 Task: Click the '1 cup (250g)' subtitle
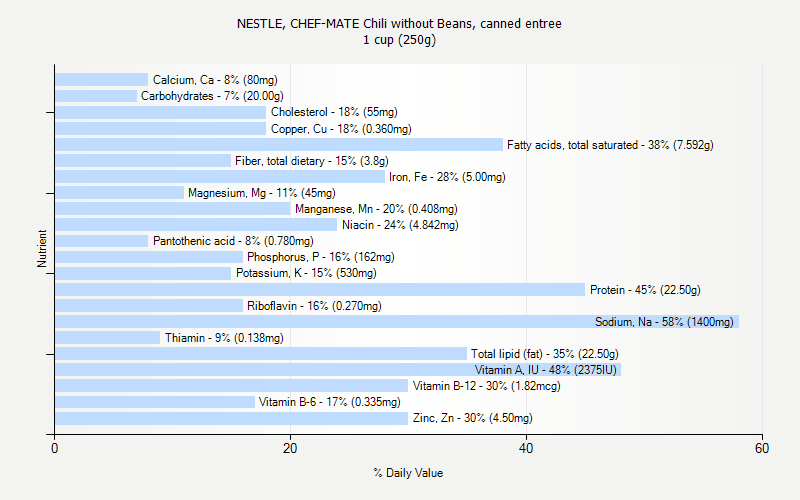point(399,40)
